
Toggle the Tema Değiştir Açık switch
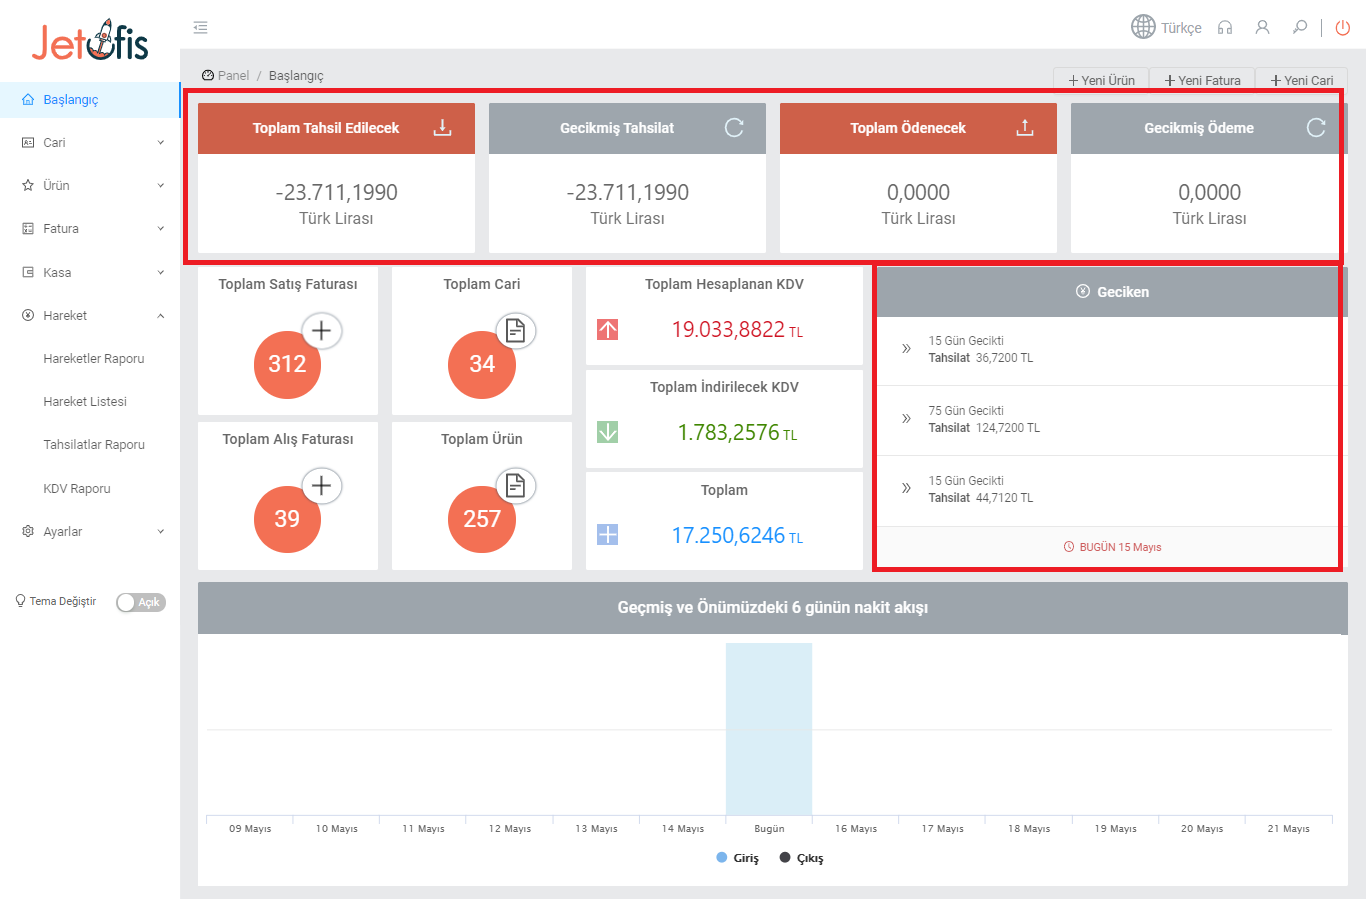pyautogui.click(x=140, y=602)
